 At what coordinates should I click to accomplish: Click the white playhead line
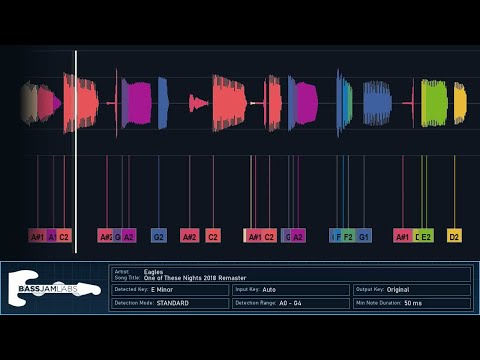tap(76, 152)
